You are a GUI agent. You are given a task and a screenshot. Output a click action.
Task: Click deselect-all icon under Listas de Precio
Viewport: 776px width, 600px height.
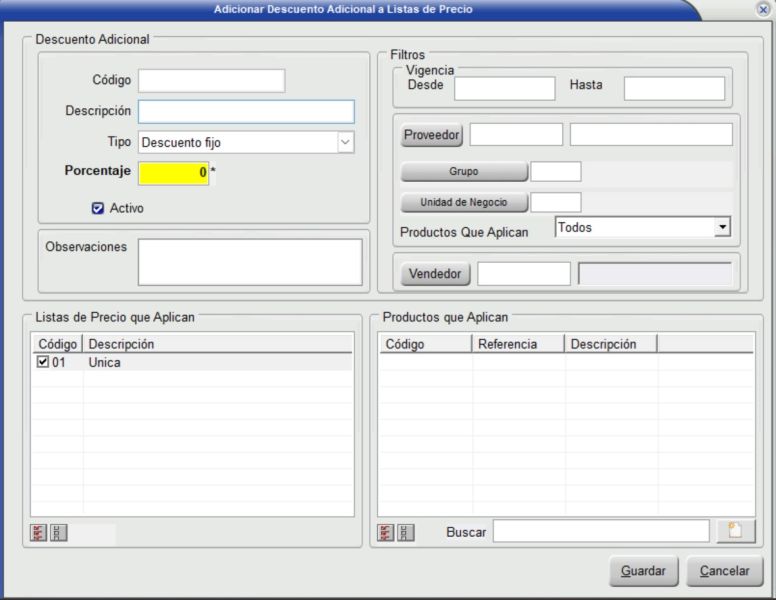59,533
